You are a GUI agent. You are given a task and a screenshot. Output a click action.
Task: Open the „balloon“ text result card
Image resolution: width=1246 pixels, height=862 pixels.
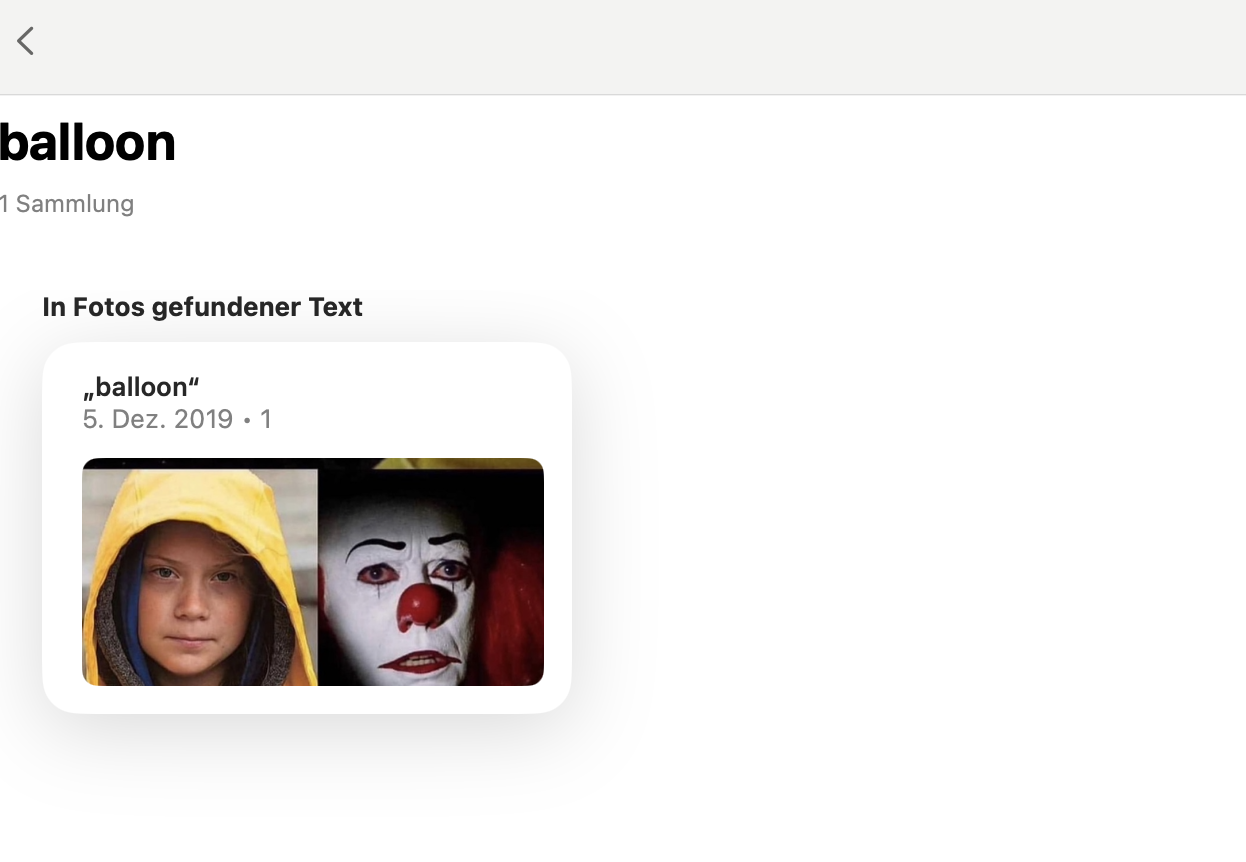coord(307,527)
